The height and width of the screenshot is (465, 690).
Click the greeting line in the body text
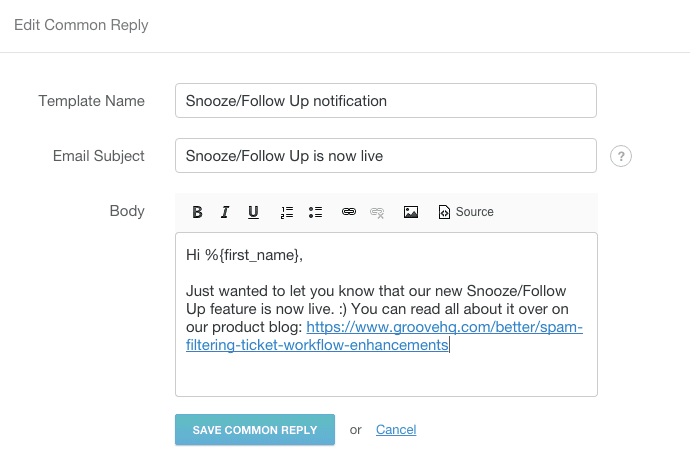point(244,255)
